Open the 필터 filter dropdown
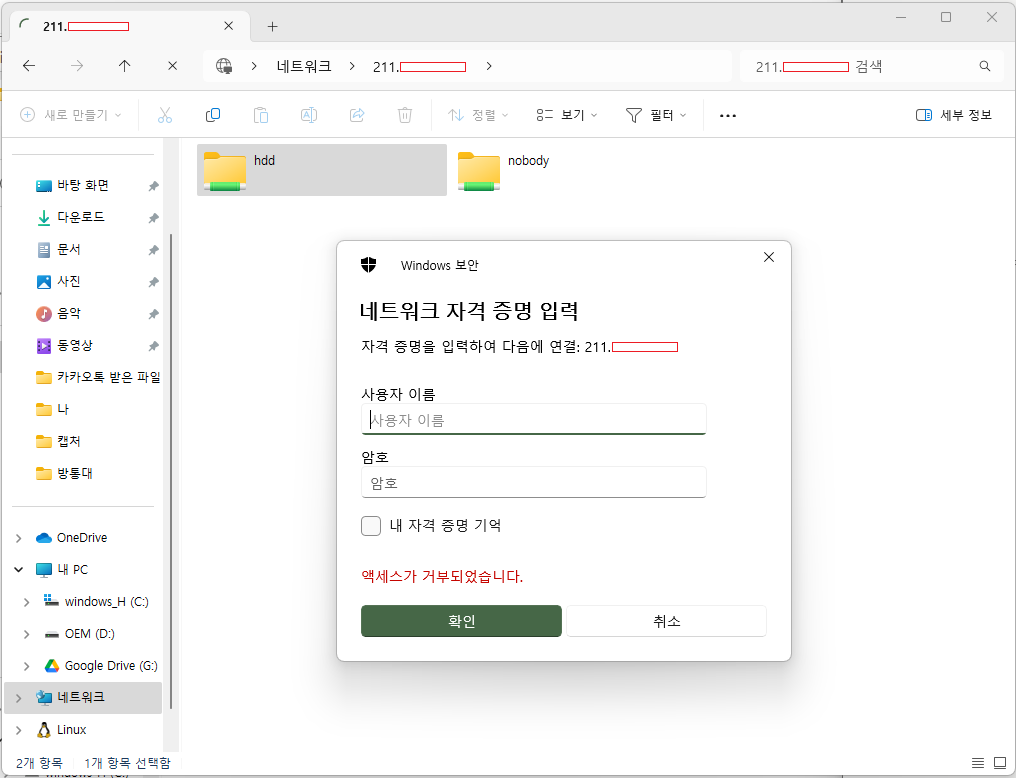 coord(656,115)
